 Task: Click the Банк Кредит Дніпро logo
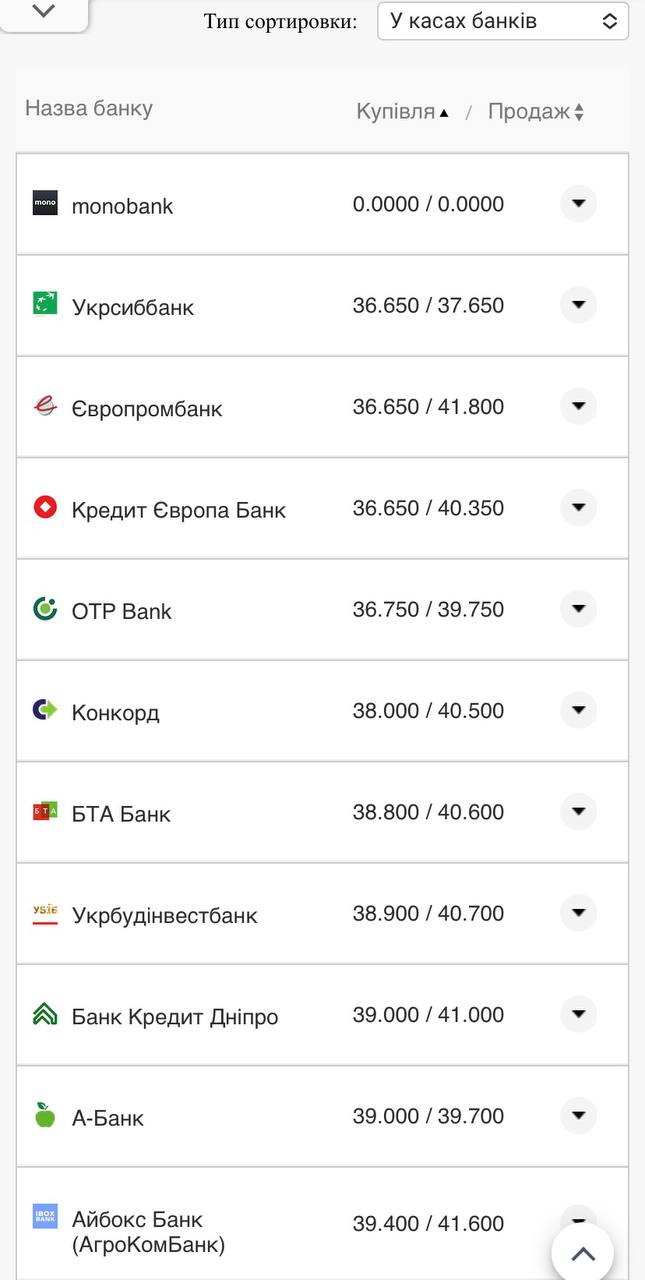coord(44,1015)
